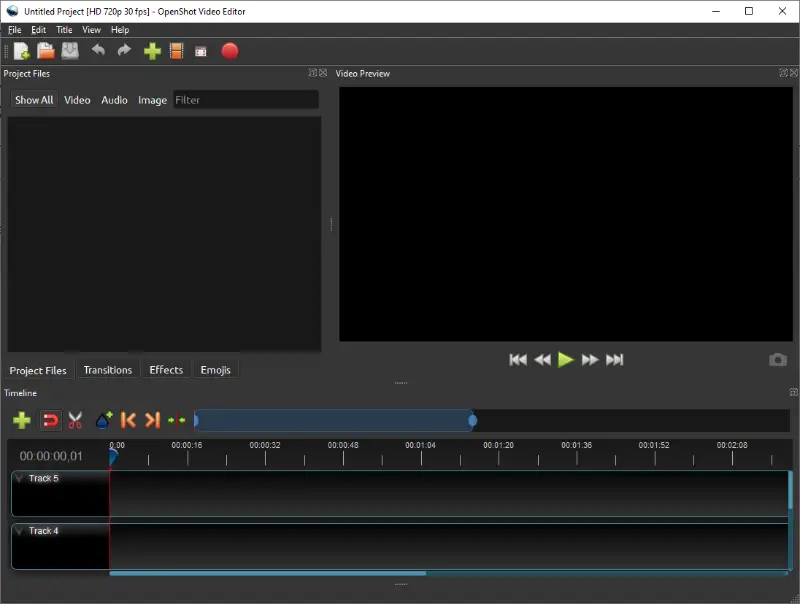Open the View menu
The image size is (800, 604).
click(x=91, y=30)
